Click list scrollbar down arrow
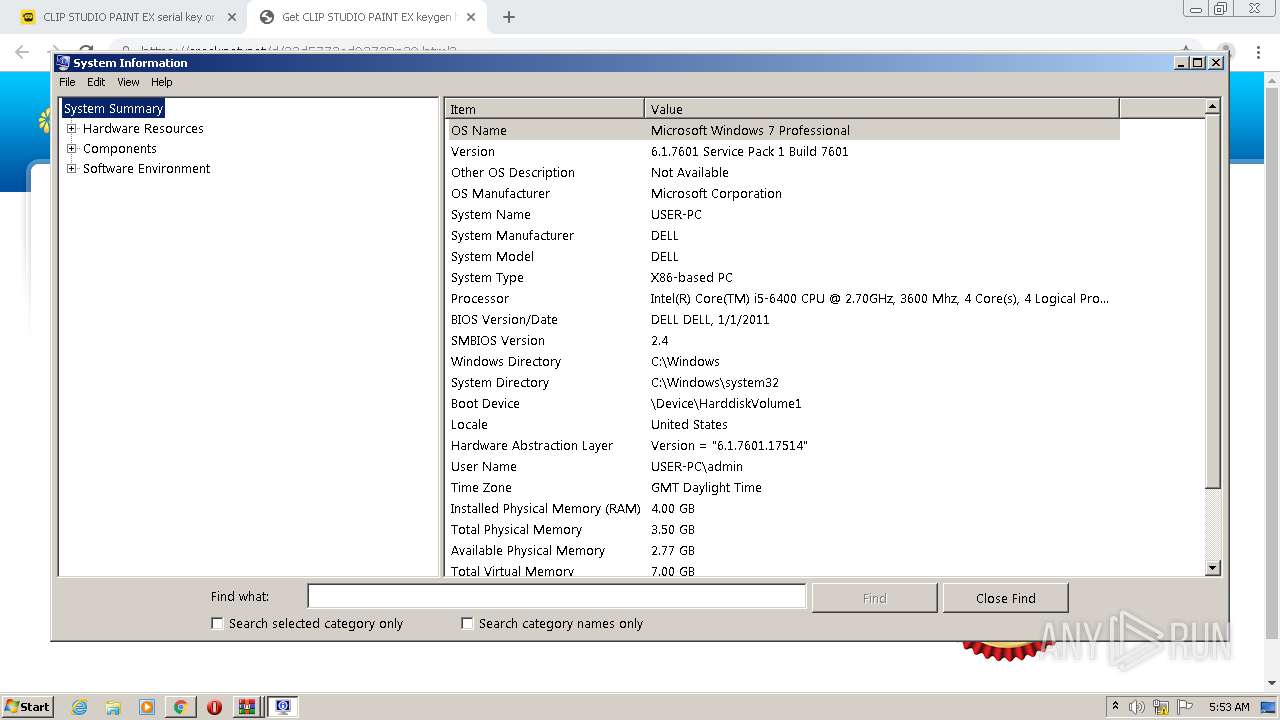The width and height of the screenshot is (1280, 720). point(1213,568)
